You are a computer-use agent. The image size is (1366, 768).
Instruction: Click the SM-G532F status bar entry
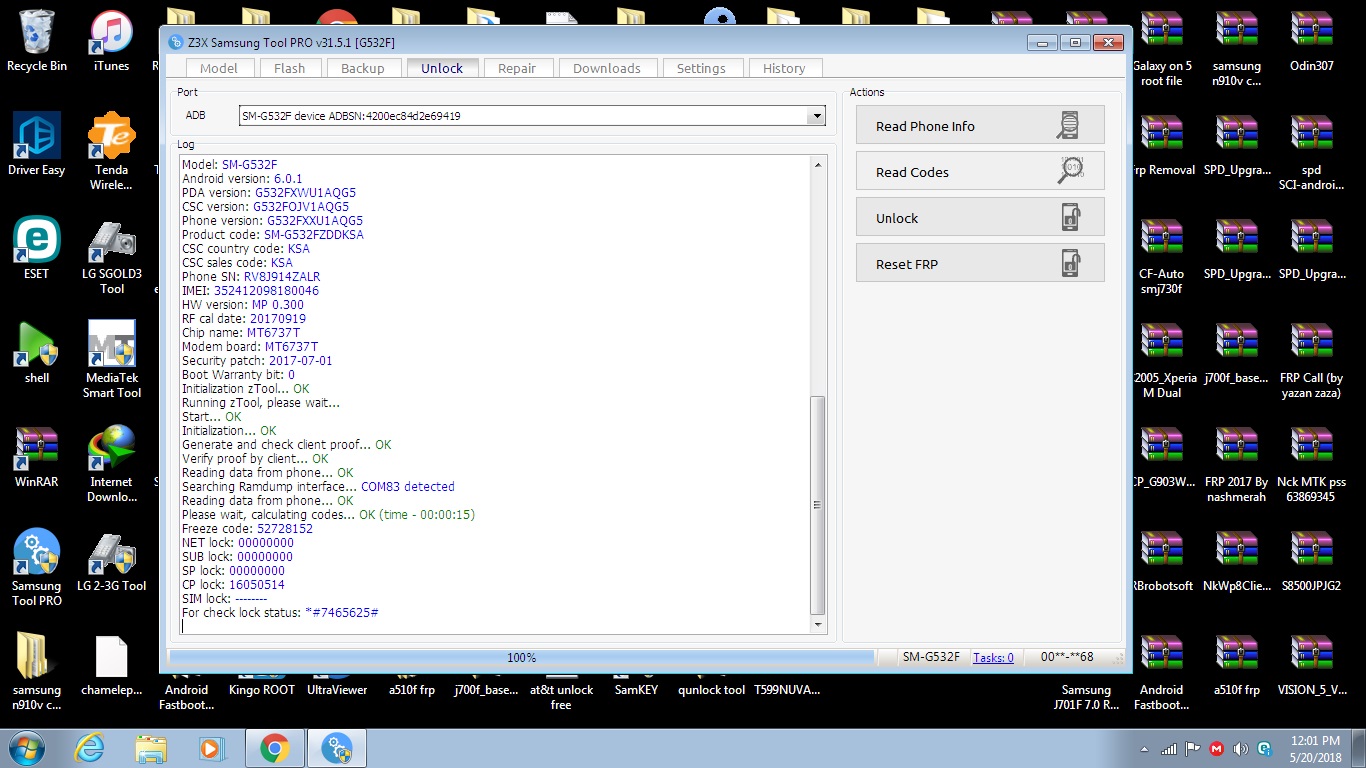[931, 657]
